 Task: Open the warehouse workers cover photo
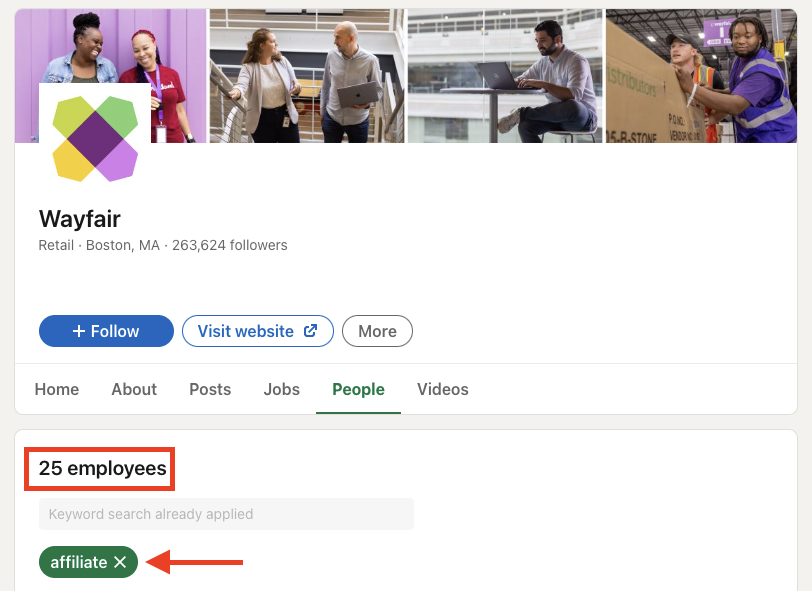(701, 76)
